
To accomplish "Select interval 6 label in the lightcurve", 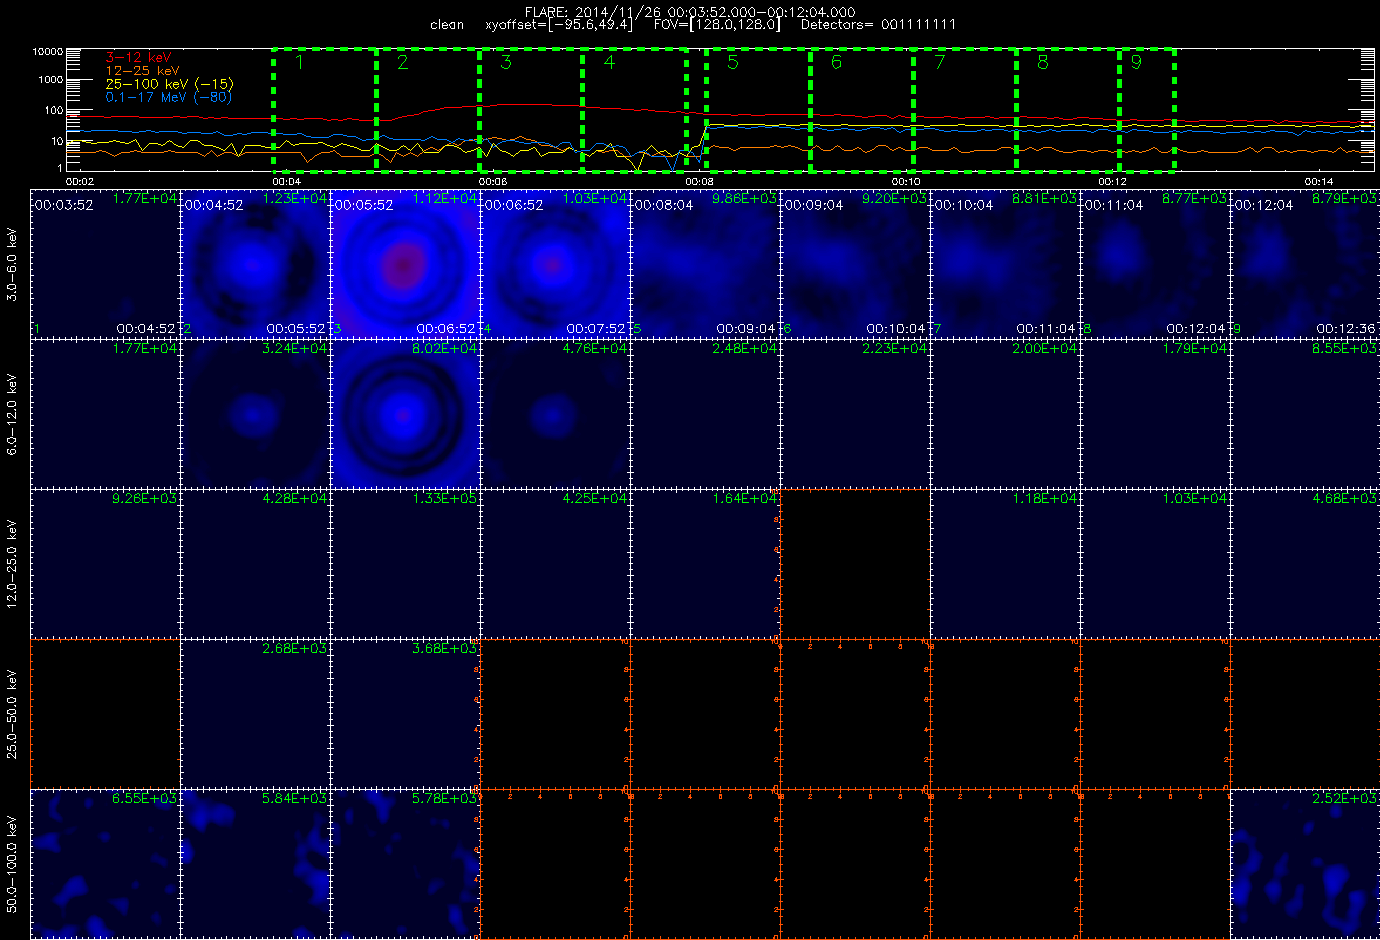I will (x=836, y=62).
